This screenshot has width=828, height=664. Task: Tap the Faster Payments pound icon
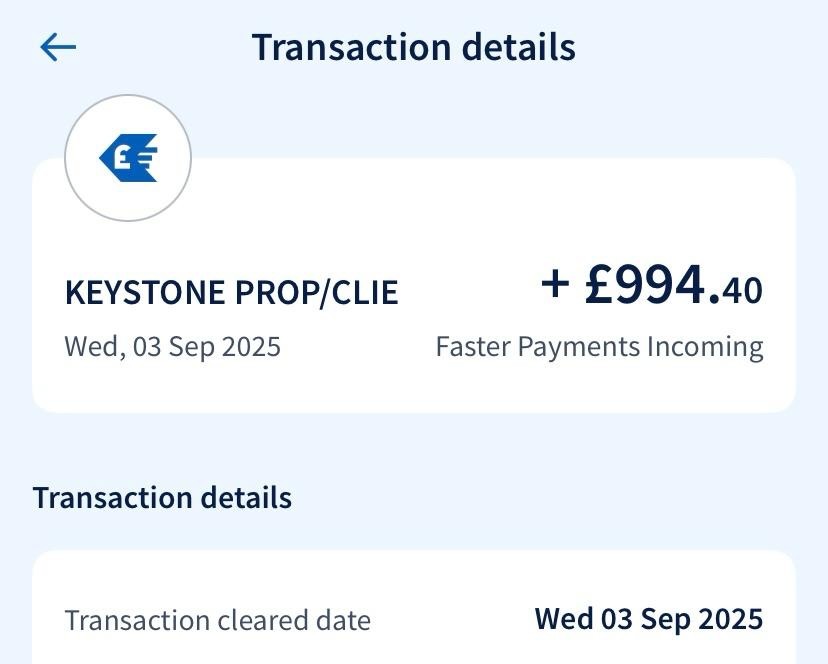pyautogui.click(x=128, y=158)
